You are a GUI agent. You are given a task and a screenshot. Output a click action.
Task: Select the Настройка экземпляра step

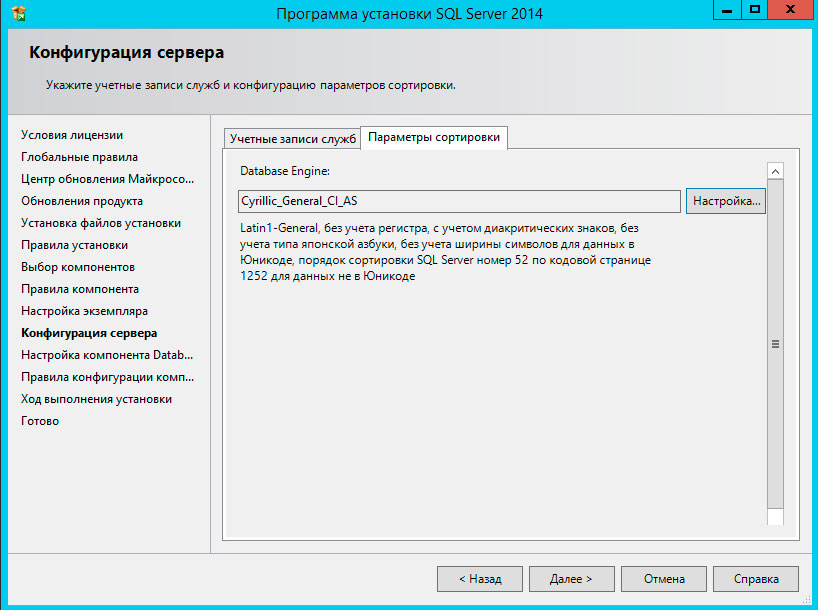[85, 311]
